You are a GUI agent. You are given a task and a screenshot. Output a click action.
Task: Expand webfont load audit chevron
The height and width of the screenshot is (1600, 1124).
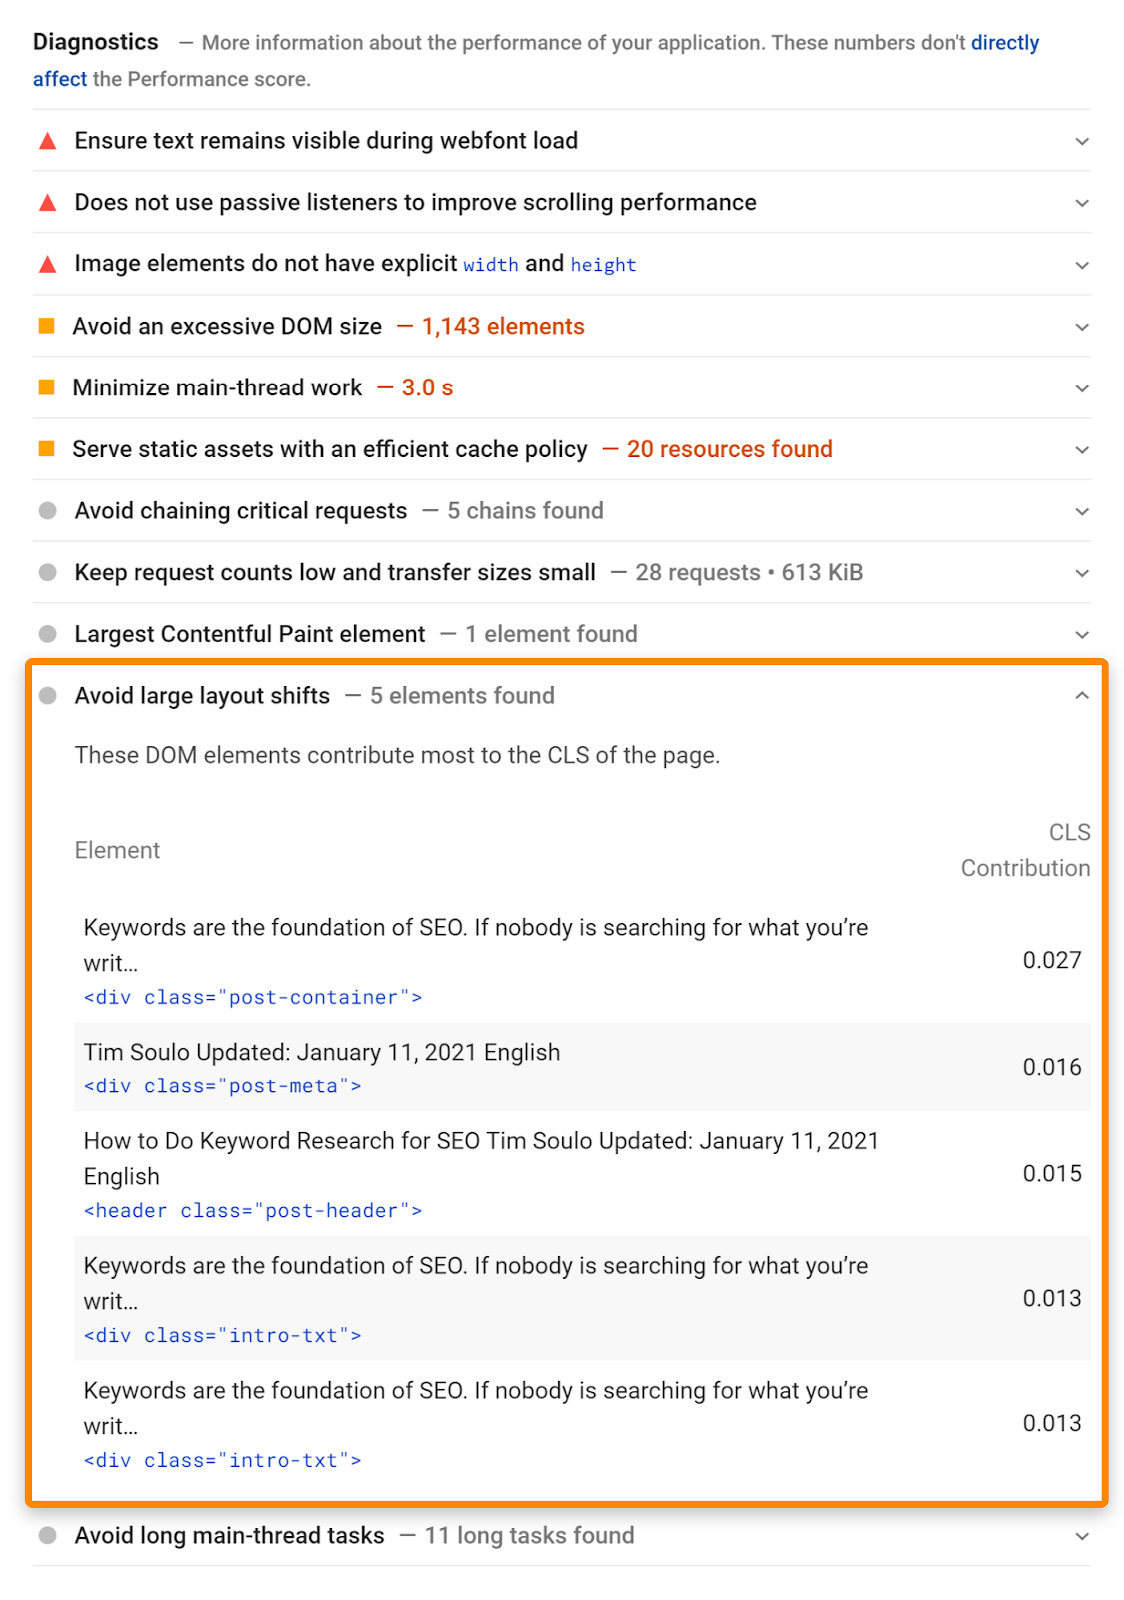(1082, 142)
